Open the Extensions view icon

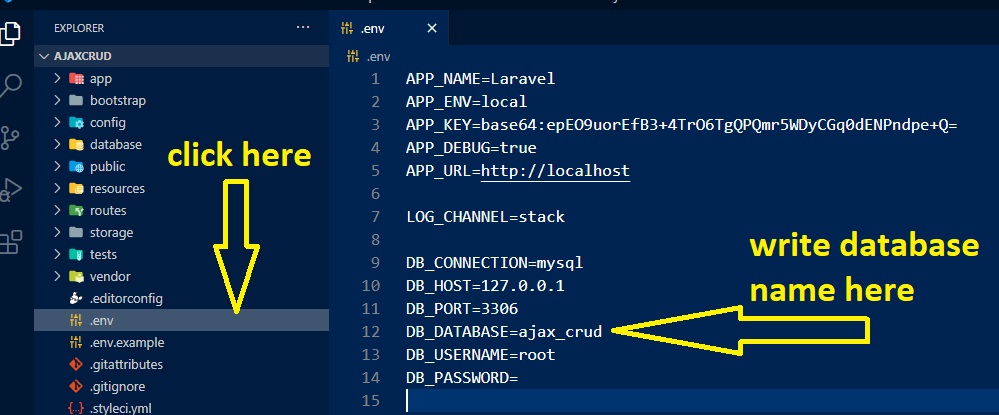(x=11, y=241)
